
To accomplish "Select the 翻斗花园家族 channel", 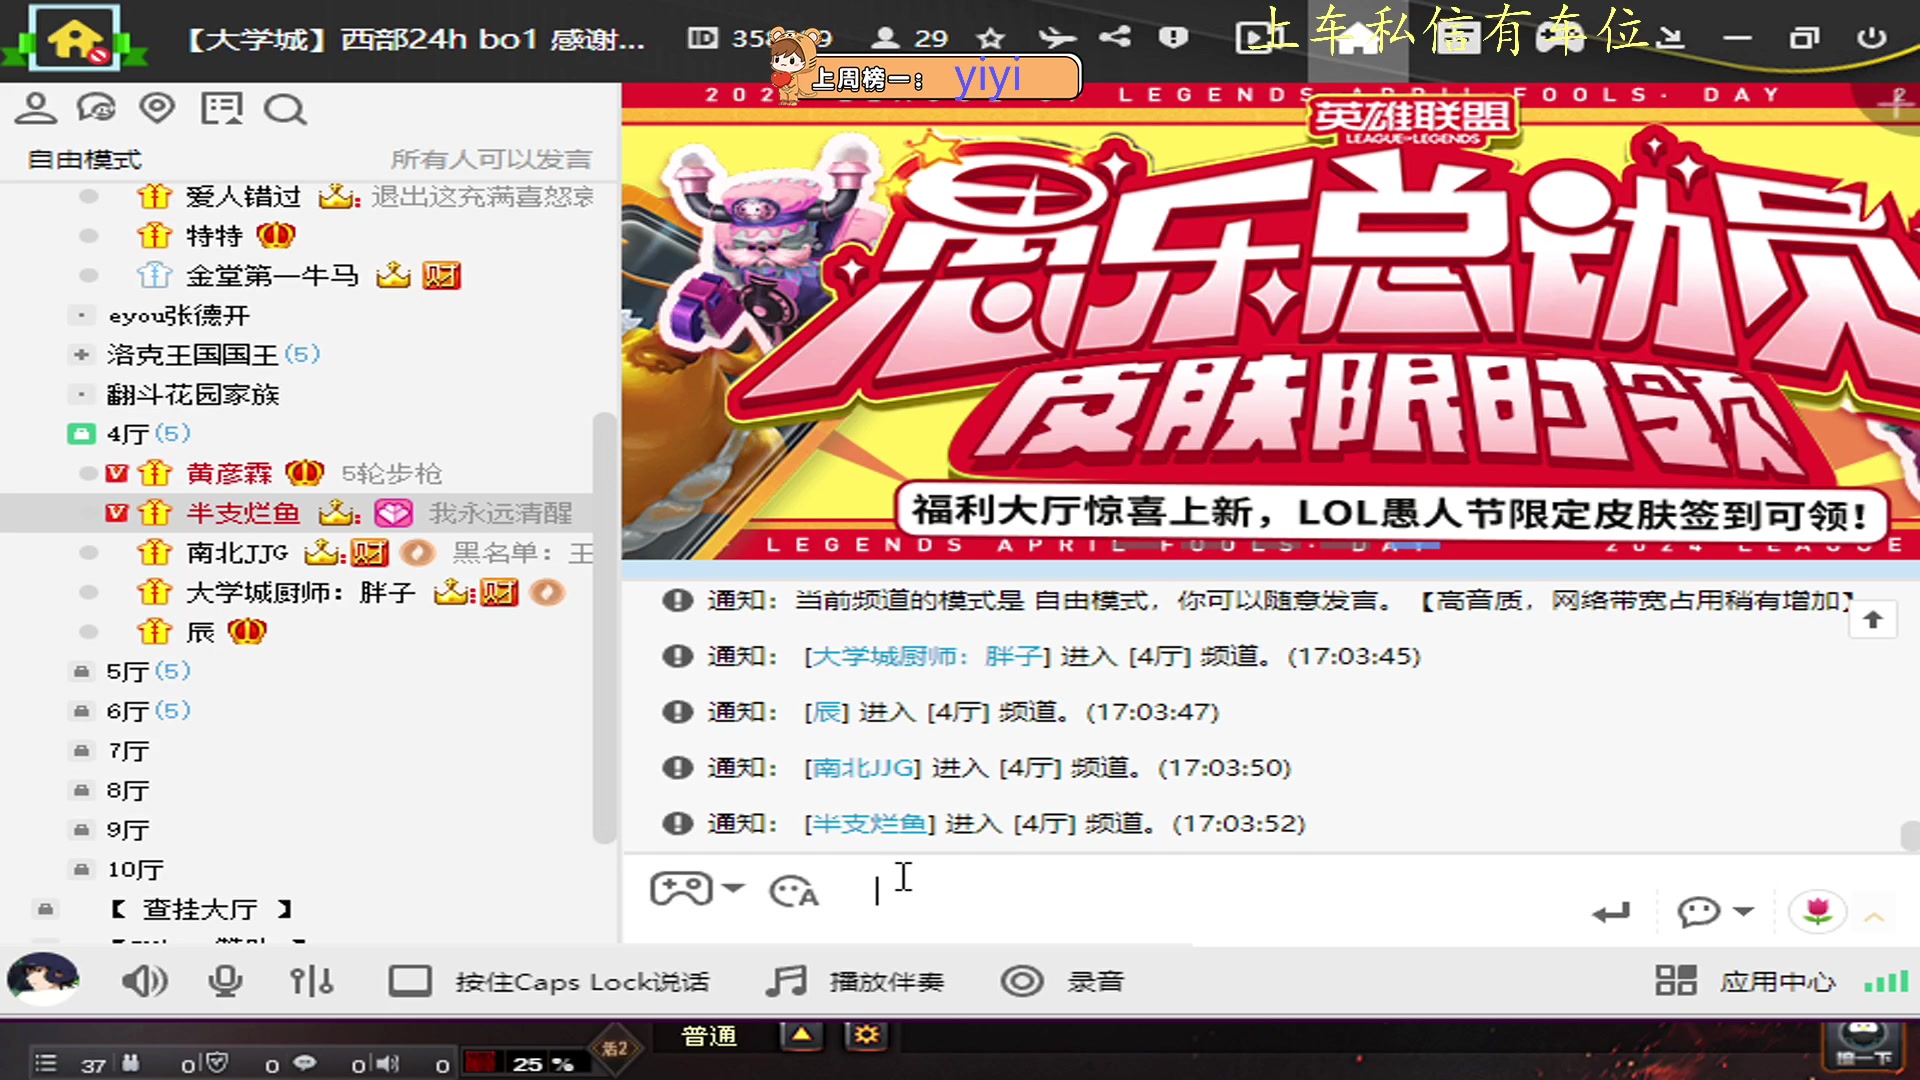I will (x=193, y=394).
